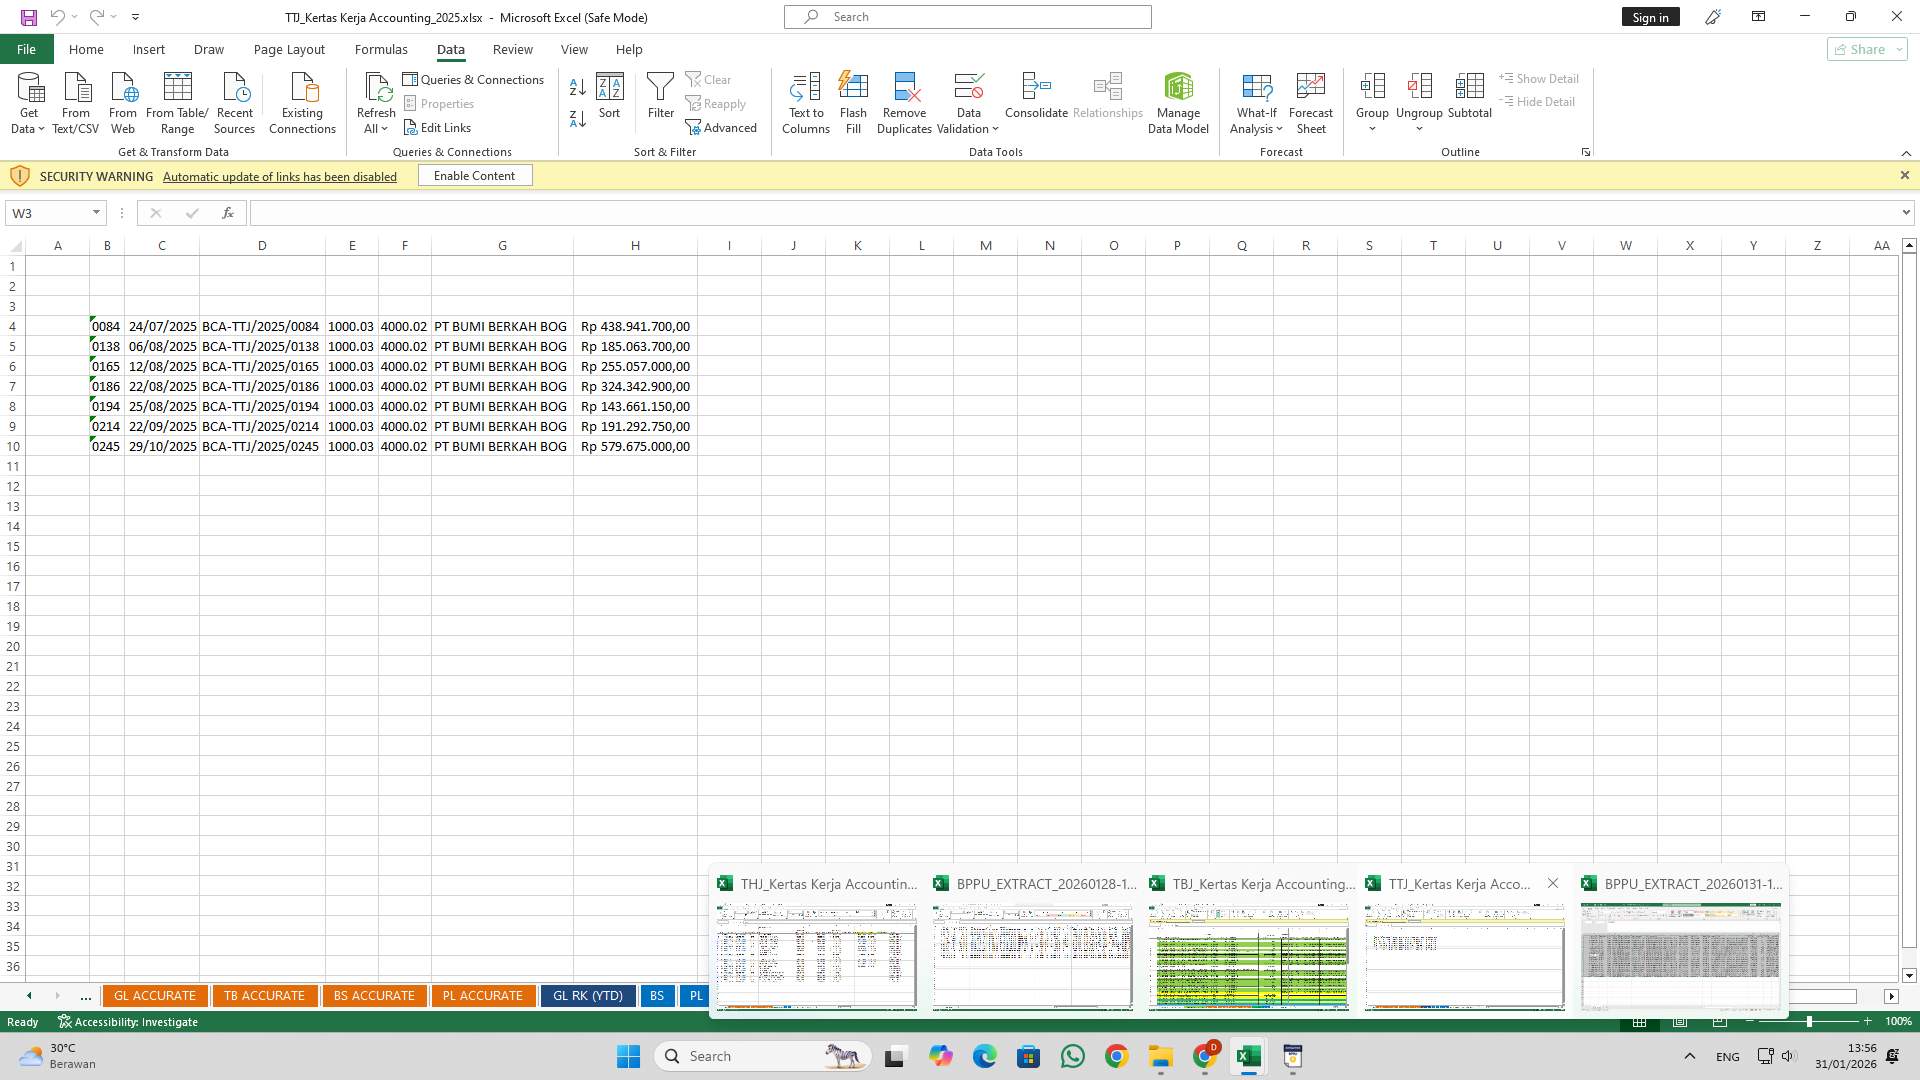Image resolution: width=1920 pixels, height=1080 pixels.
Task: Open the Filter tool
Action: (x=660, y=100)
